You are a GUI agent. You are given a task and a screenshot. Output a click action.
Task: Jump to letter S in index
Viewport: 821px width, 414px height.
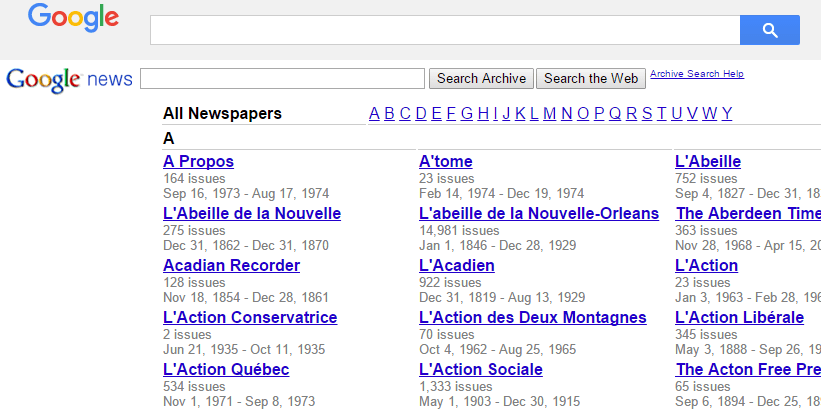[x=647, y=114]
